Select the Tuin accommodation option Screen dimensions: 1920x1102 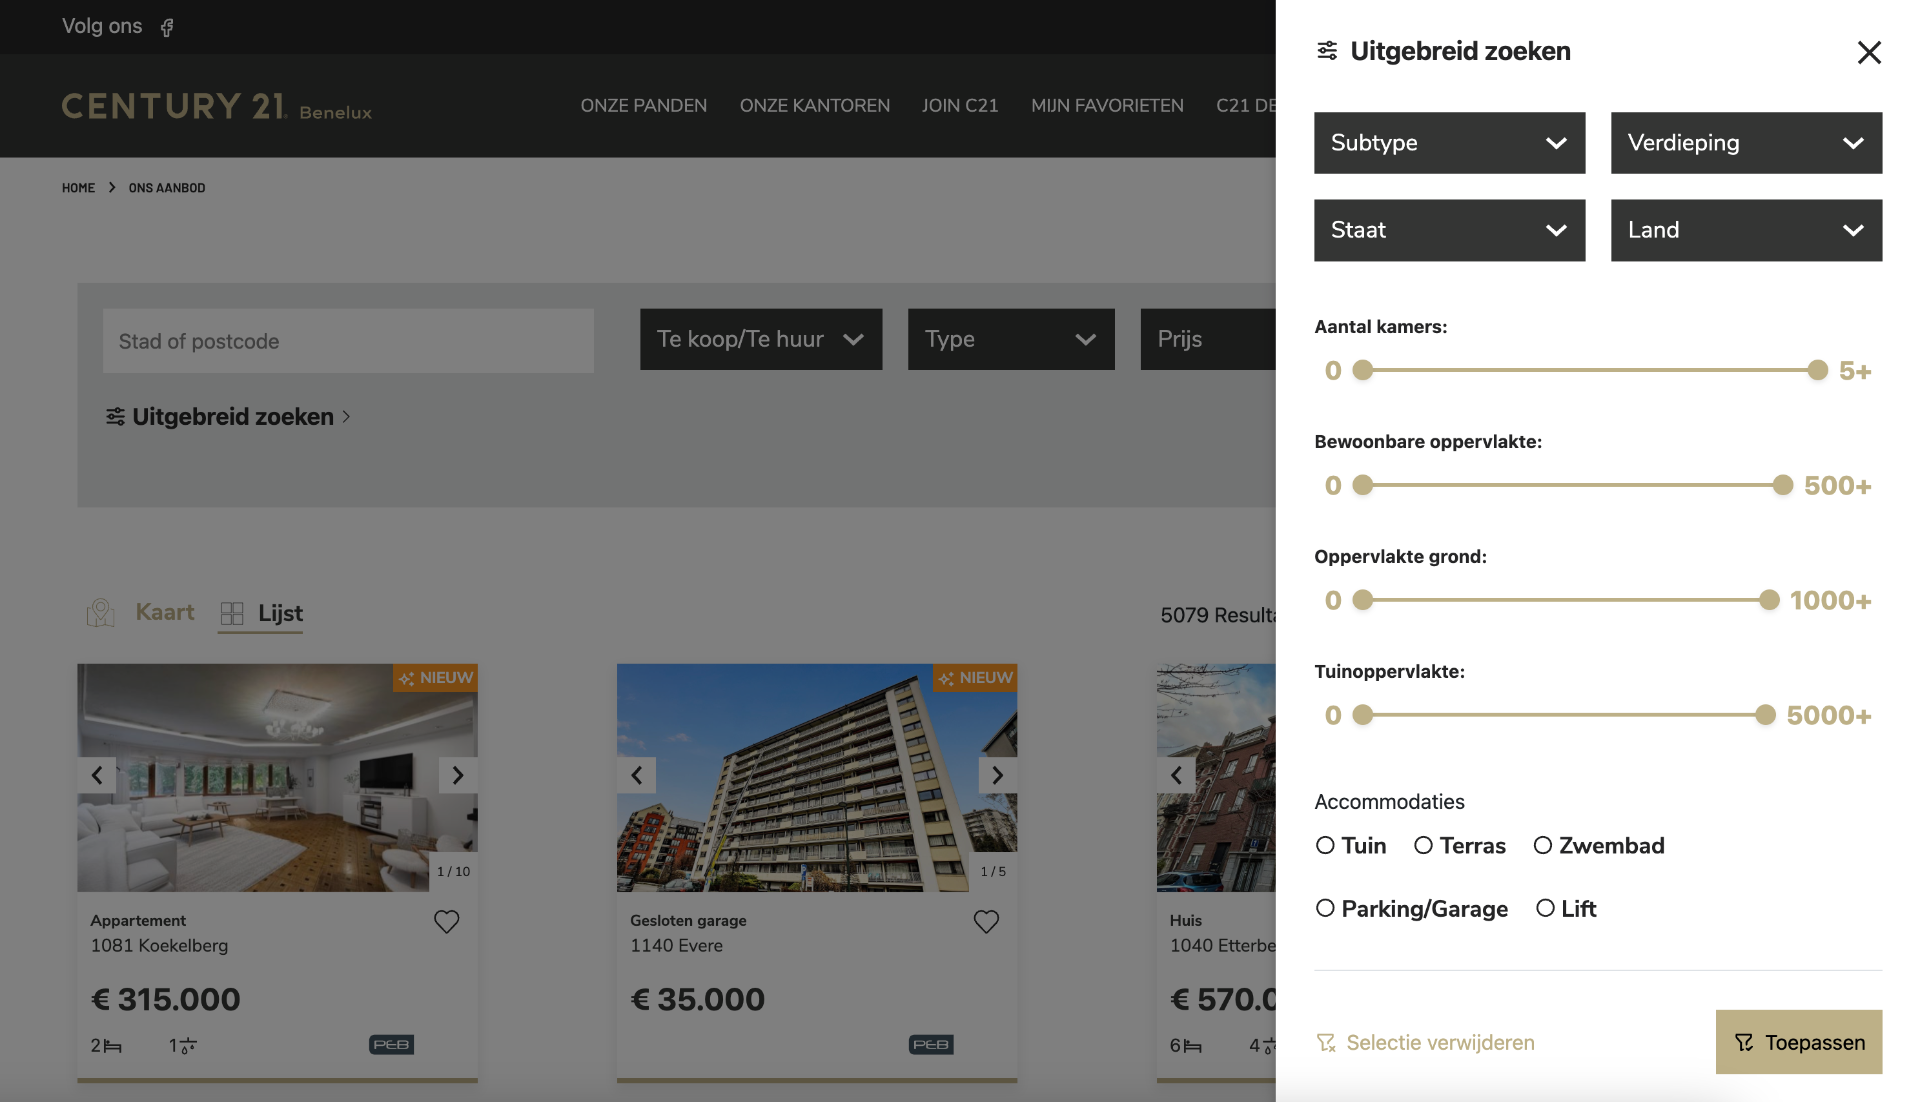point(1325,846)
